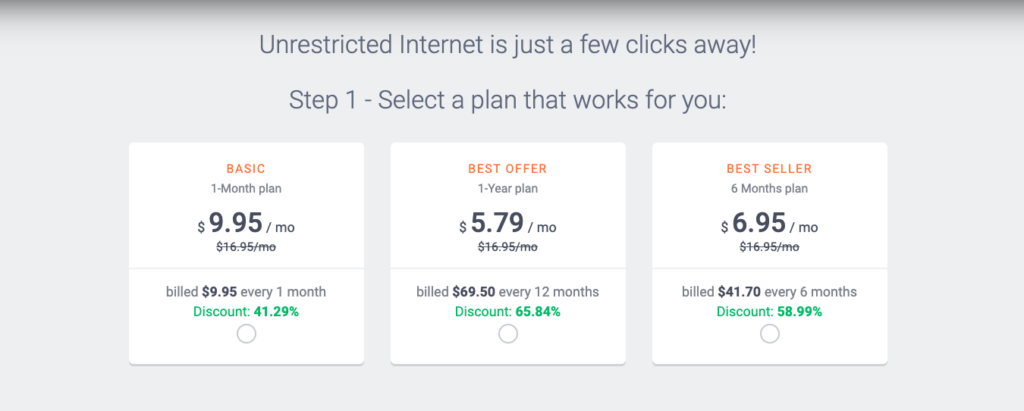Screen dimensions: 1024x411
Task: Click billed $41.70 every 6 months text
Action: click(x=769, y=292)
